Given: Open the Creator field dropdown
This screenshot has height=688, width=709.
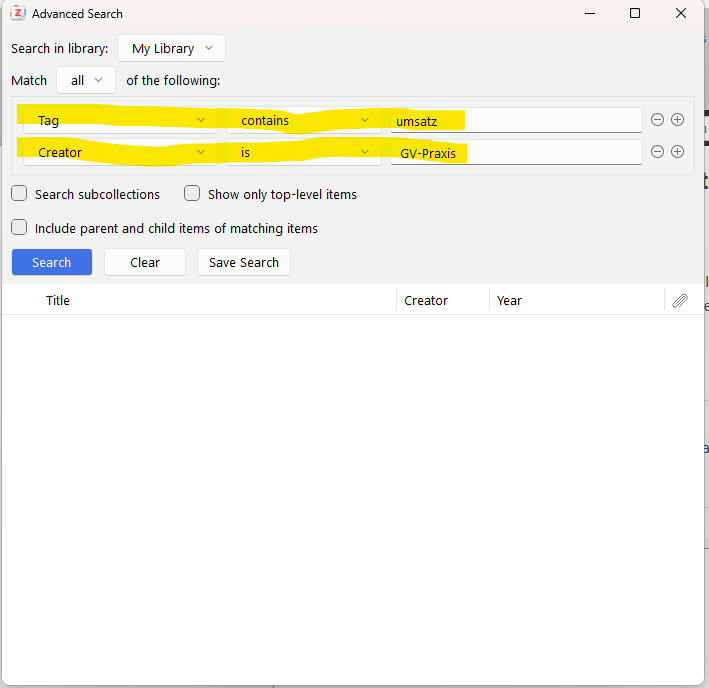Looking at the screenshot, I should (x=120, y=152).
